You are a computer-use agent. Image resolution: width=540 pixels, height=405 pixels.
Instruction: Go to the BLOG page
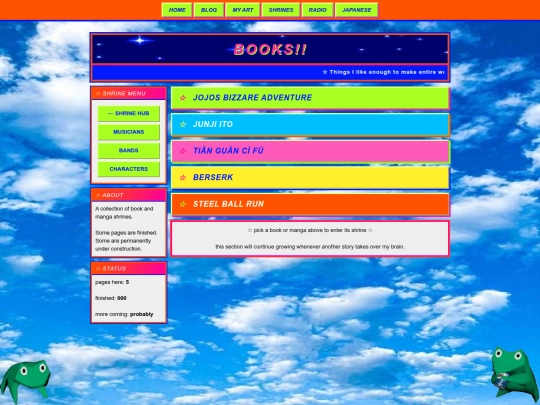point(209,10)
